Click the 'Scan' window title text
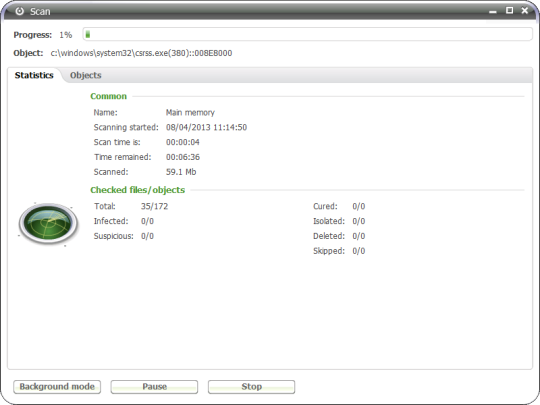This screenshot has width=540, height=405. click(x=40, y=11)
